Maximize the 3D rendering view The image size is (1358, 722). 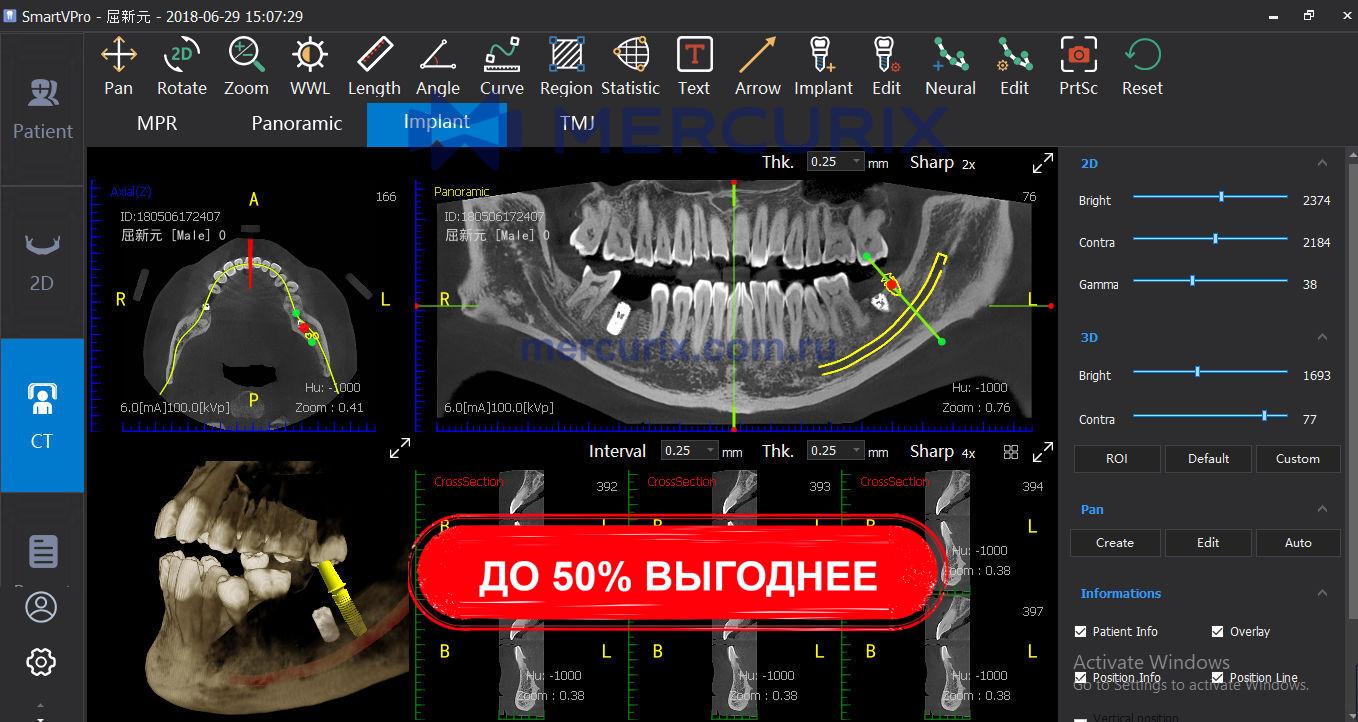coord(399,449)
